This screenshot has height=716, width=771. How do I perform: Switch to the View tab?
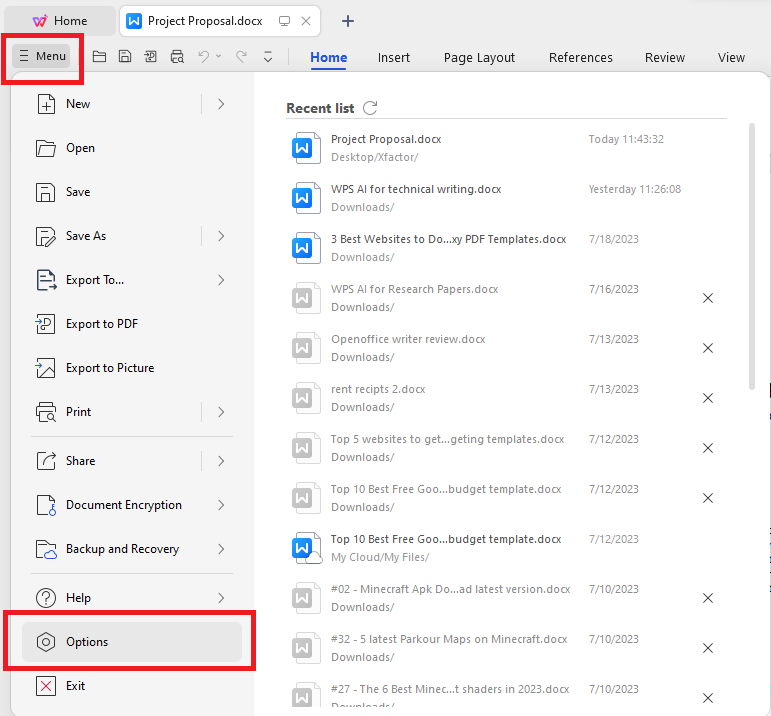point(731,58)
